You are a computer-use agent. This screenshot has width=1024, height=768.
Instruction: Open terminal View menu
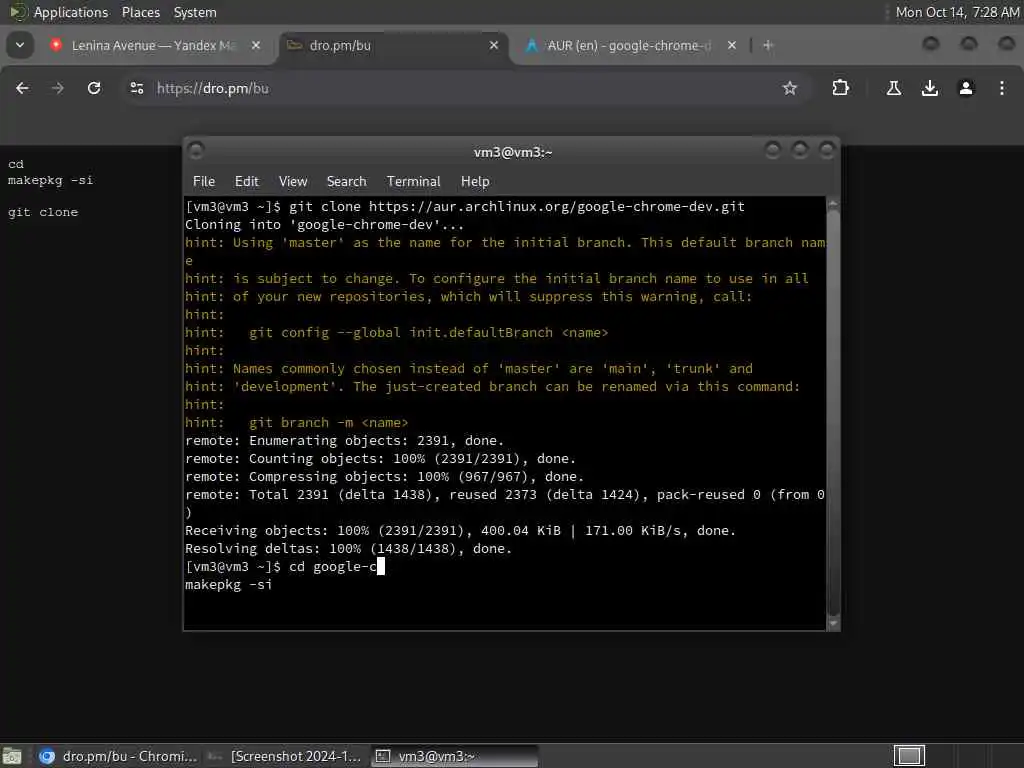pos(293,182)
